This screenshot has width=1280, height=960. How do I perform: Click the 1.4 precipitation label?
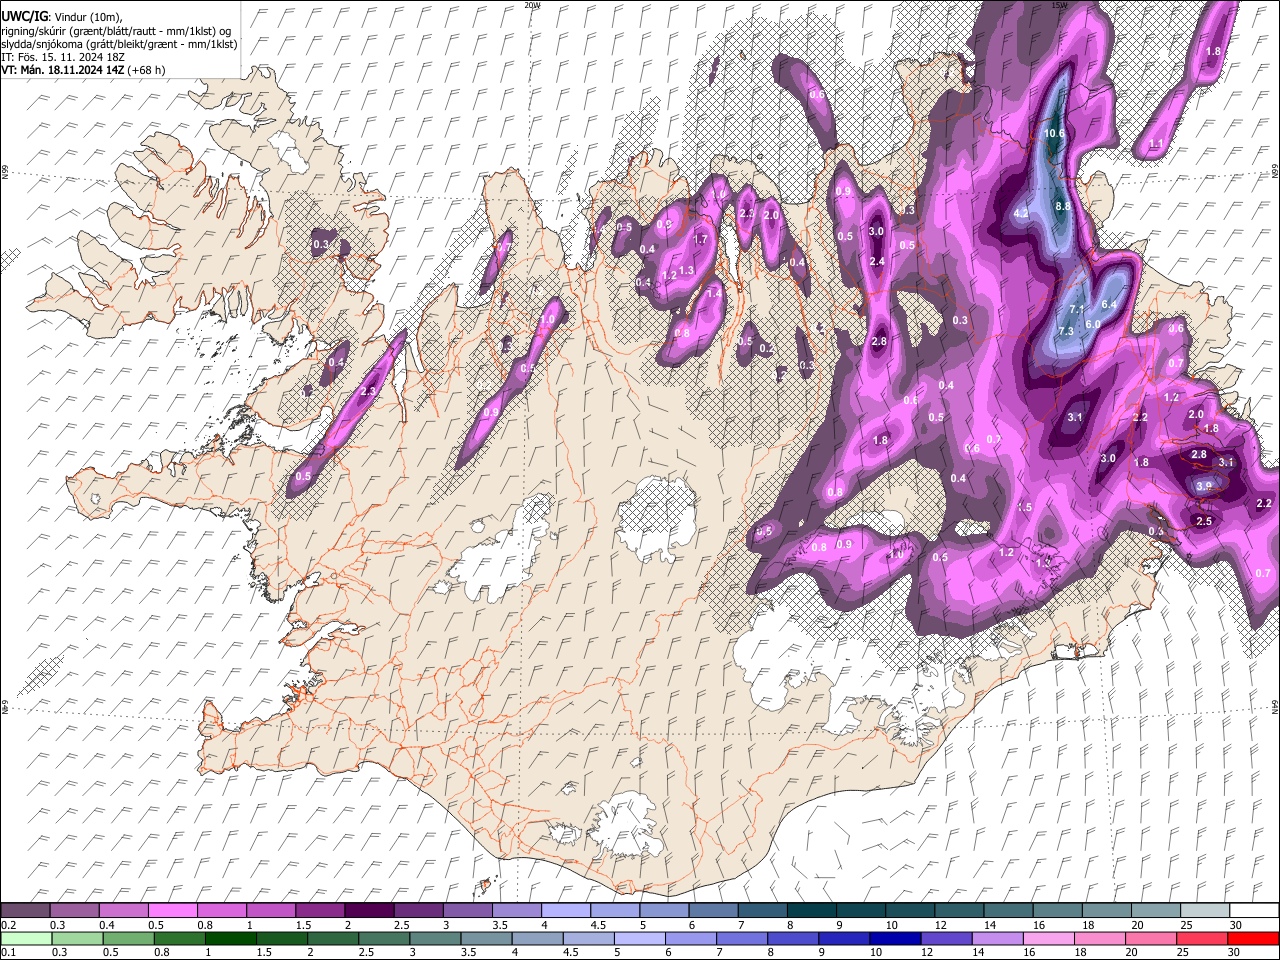click(x=713, y=294)
